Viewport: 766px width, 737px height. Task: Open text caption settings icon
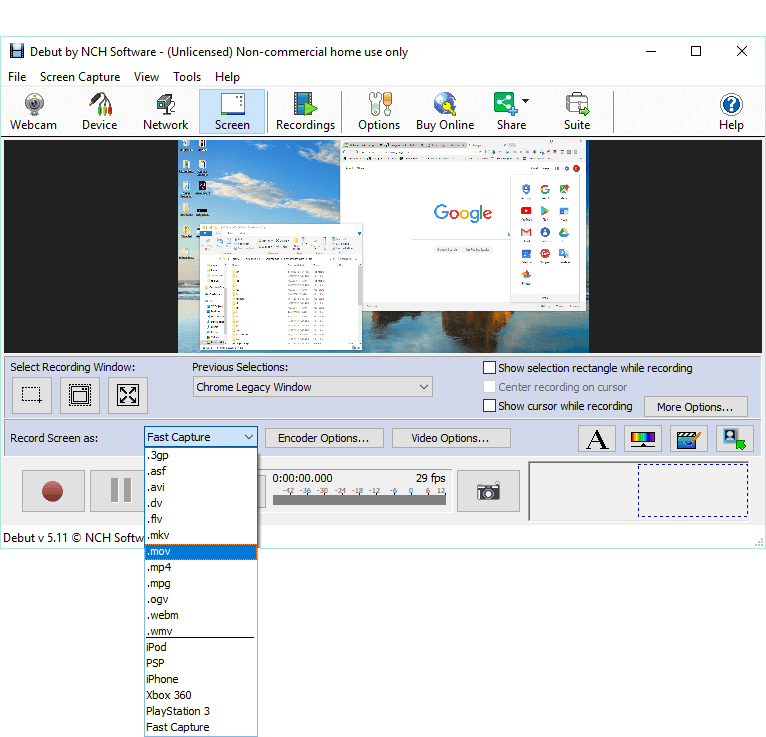coord(597,439)
